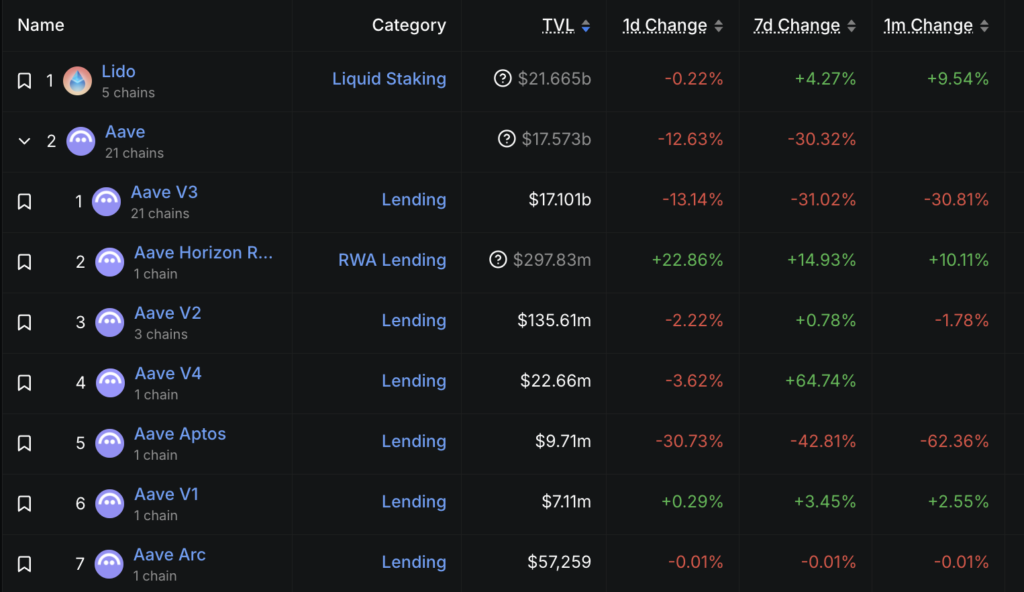Collapse the Aave parent row chevron
The image size is (1024, 592).
pyautogui.click(x=25, y=141)
